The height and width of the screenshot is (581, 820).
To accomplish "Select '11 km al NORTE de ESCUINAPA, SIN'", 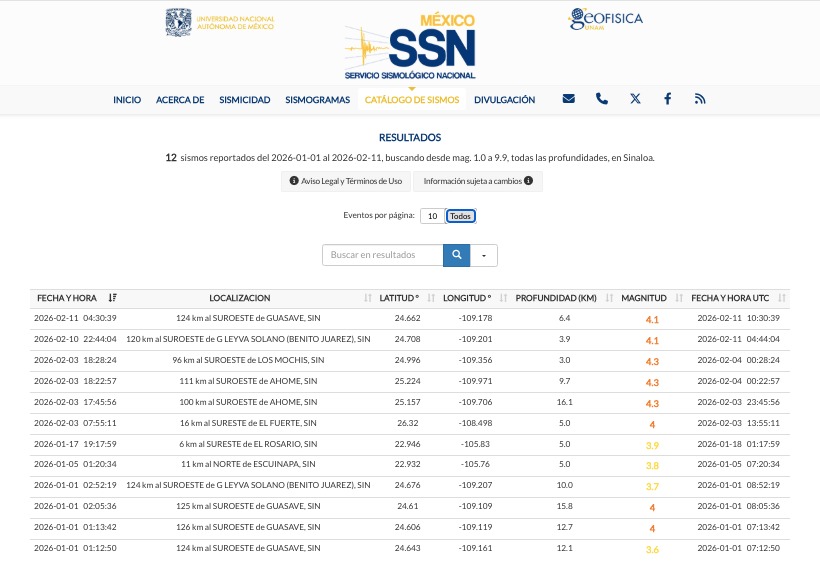I will (248, 464).
